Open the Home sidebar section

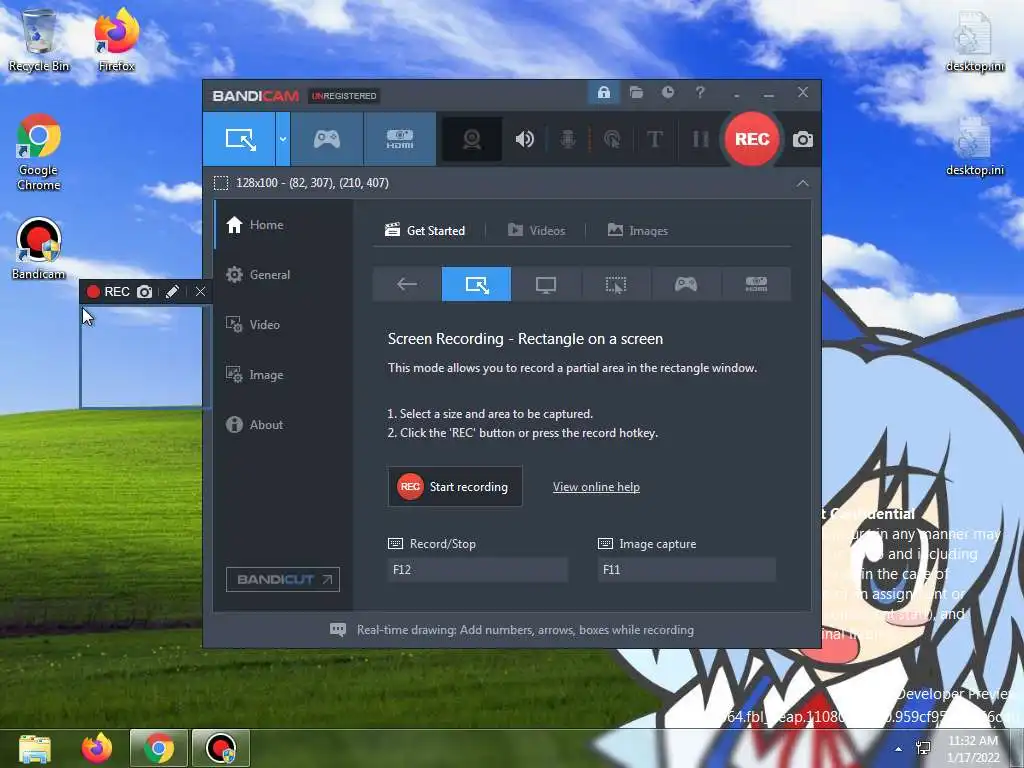click(283, 225)
